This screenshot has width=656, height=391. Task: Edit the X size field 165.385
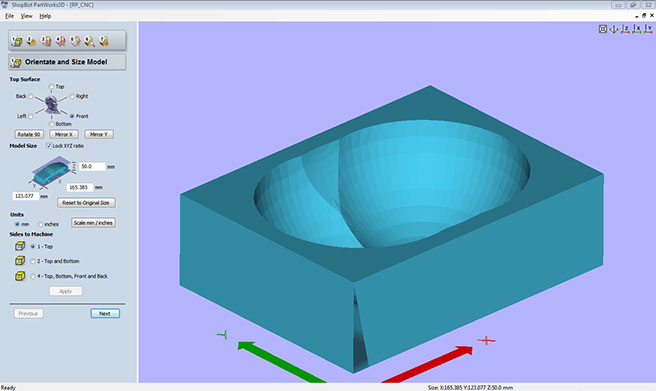point(79,187)
